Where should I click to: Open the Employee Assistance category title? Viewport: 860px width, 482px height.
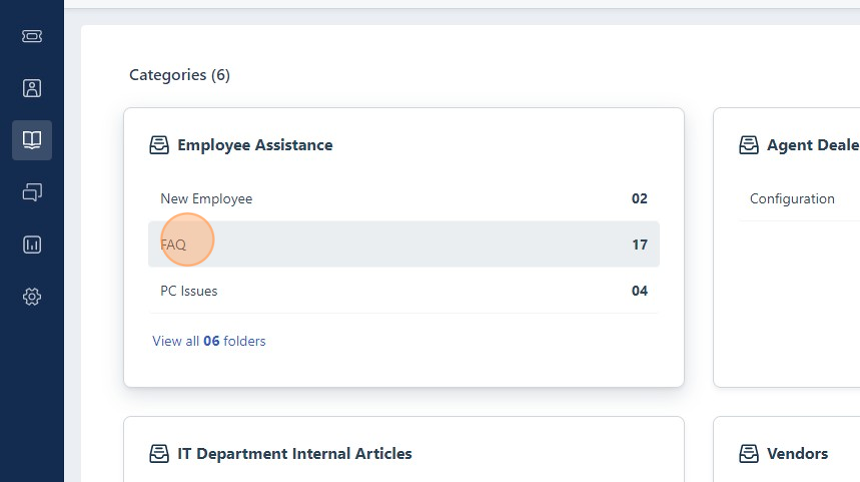255,145
